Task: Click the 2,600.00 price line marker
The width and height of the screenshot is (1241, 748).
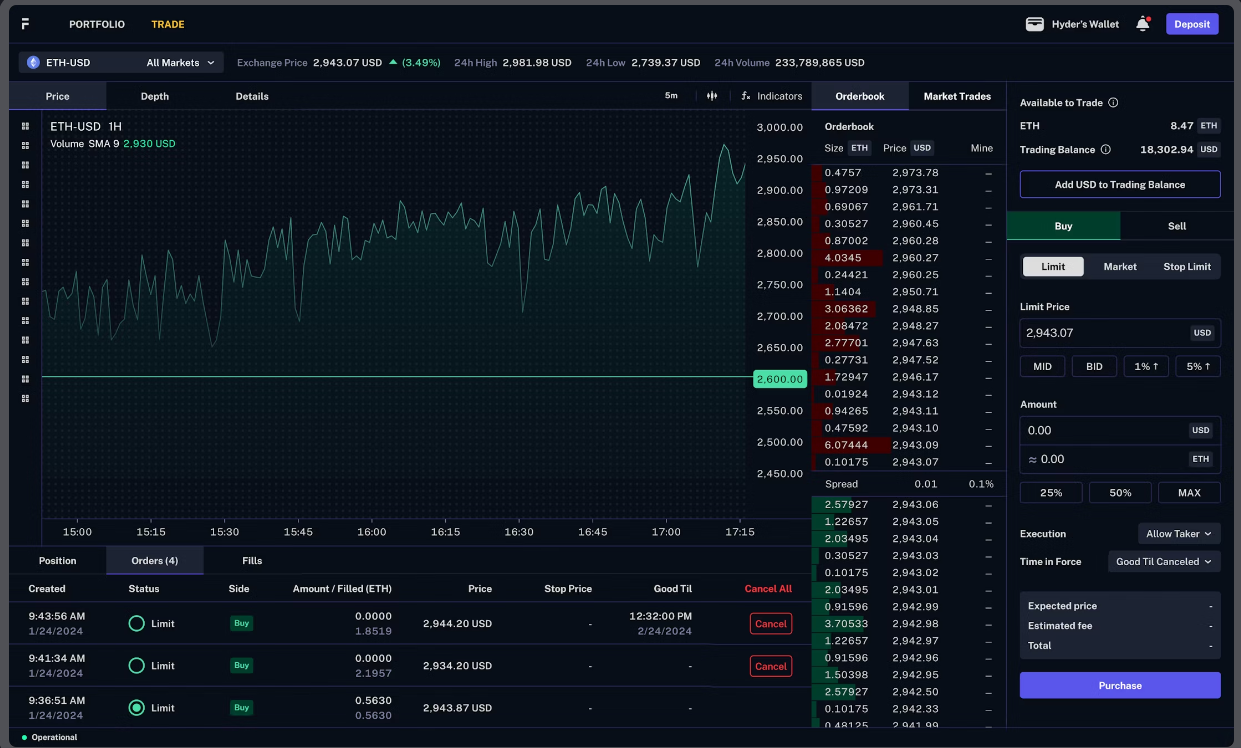Action: point(779,379)
